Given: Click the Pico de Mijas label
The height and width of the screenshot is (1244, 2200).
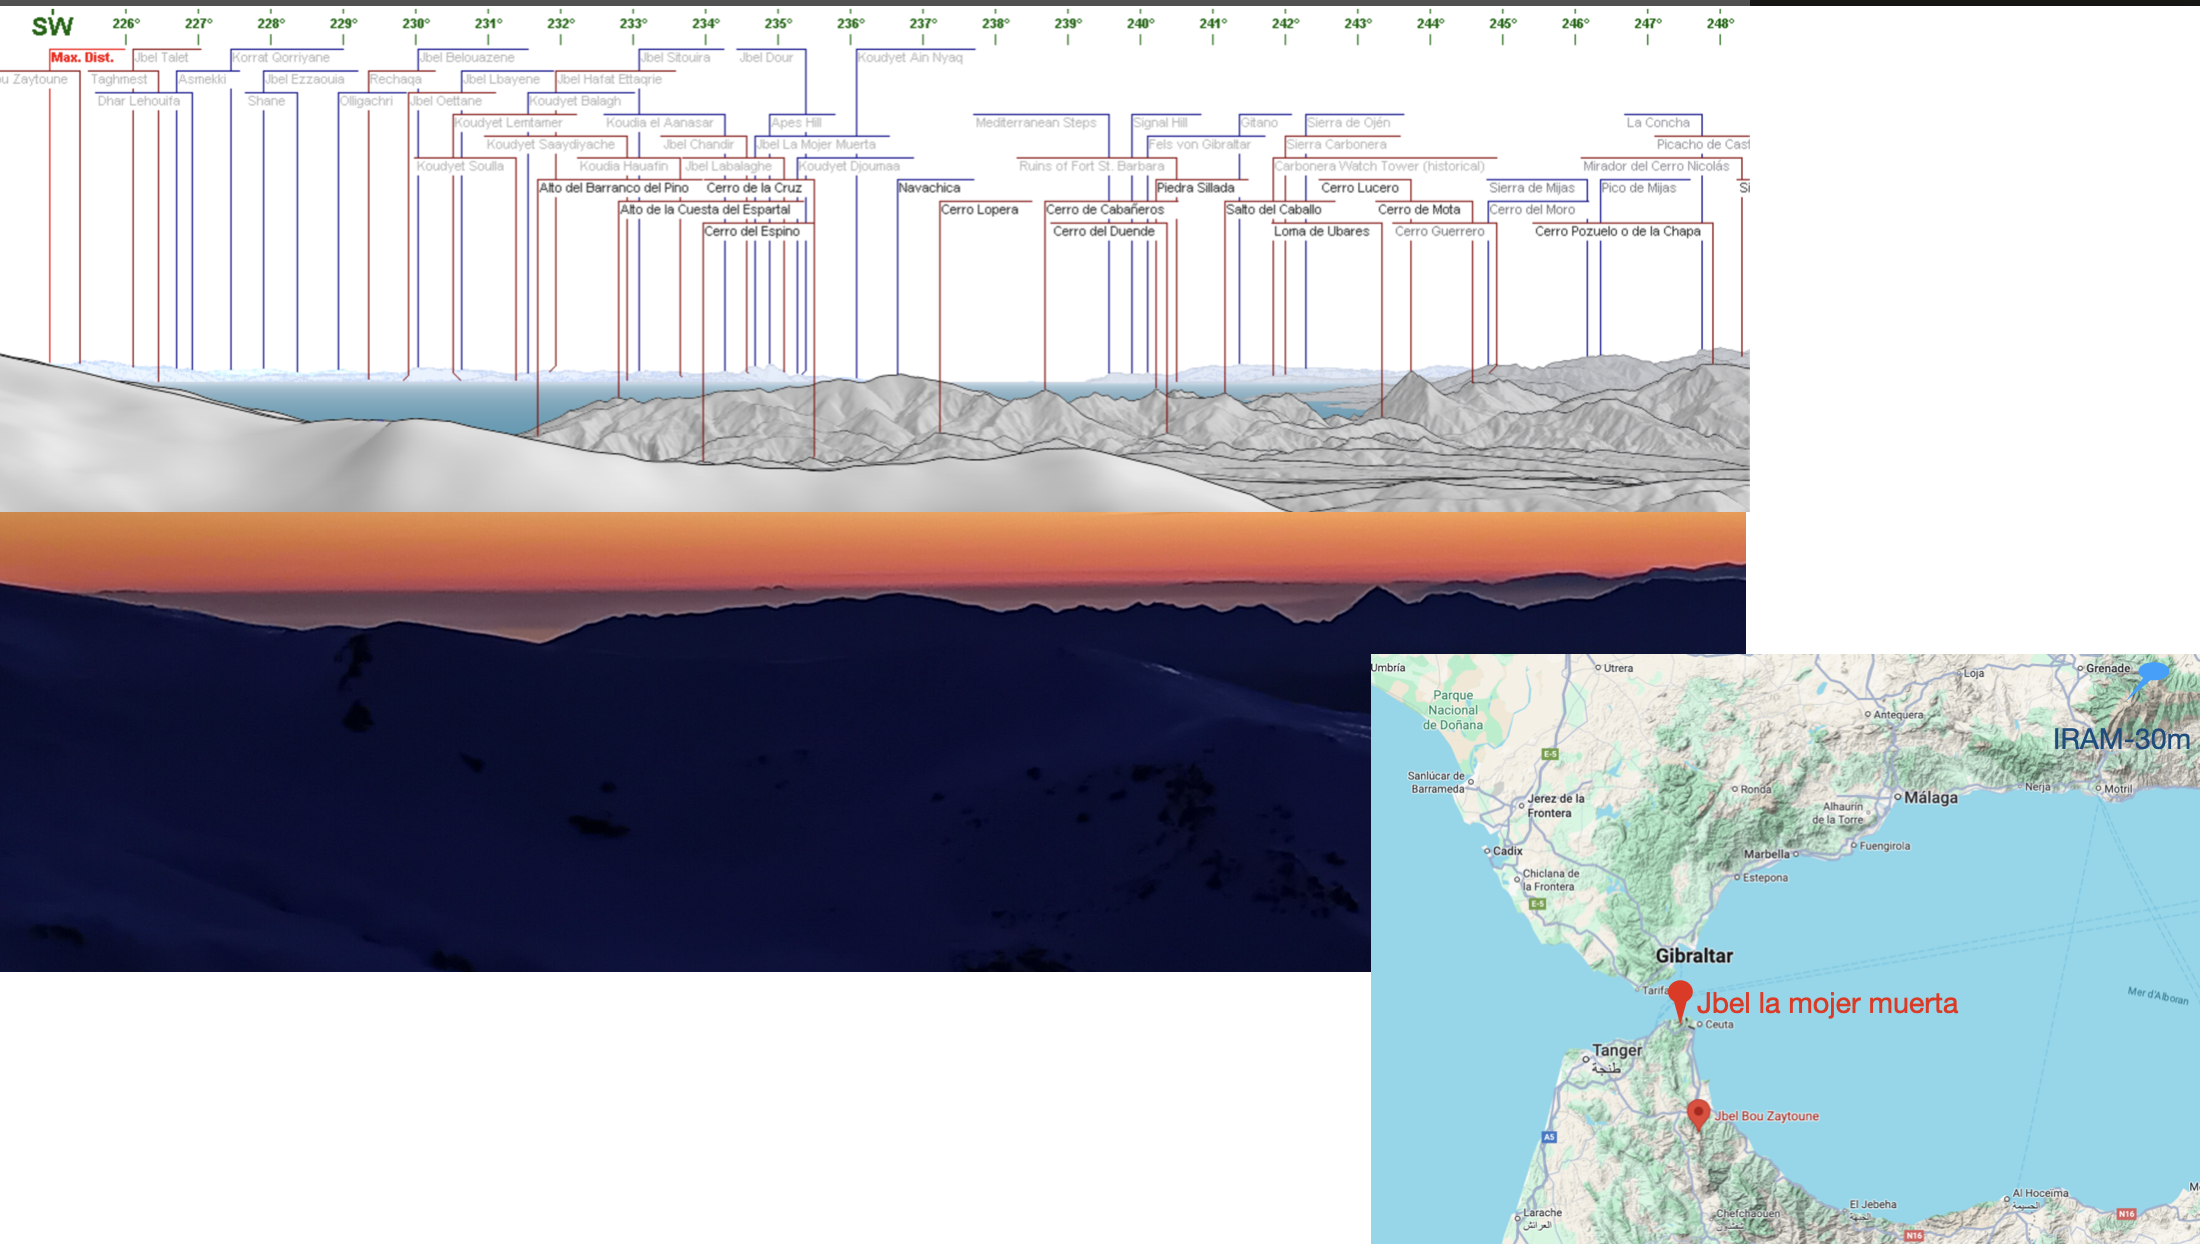Looking at the screenshot, I should pyautogui.click(x=1638, y=187).
